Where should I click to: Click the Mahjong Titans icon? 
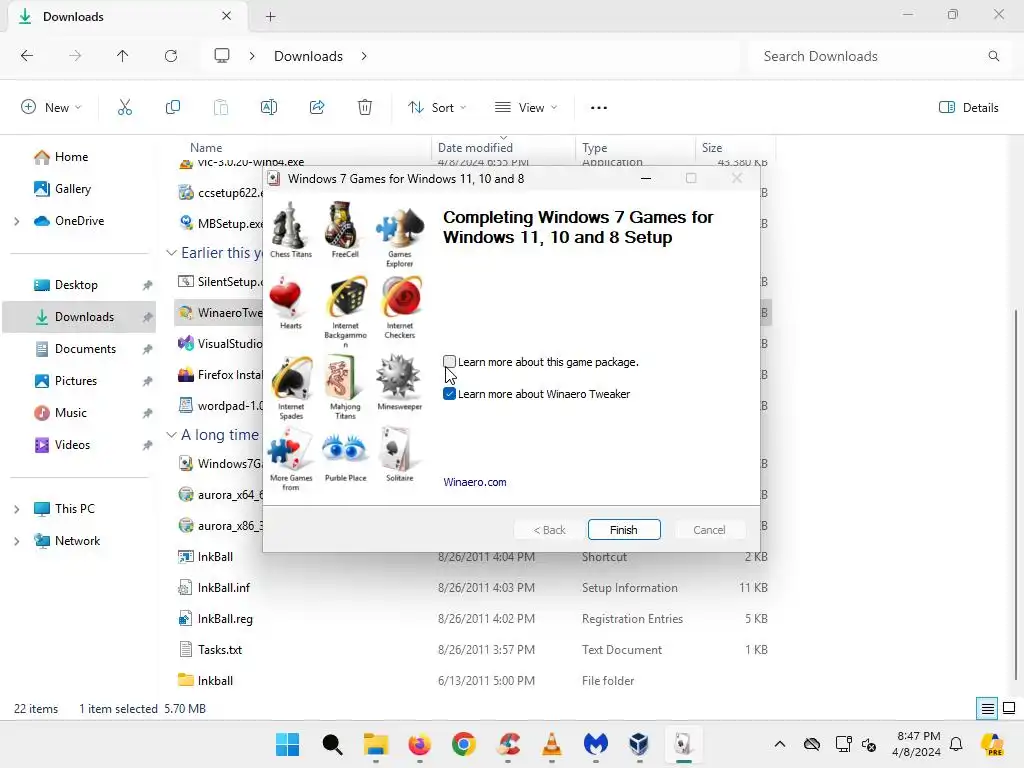point(343,377)
